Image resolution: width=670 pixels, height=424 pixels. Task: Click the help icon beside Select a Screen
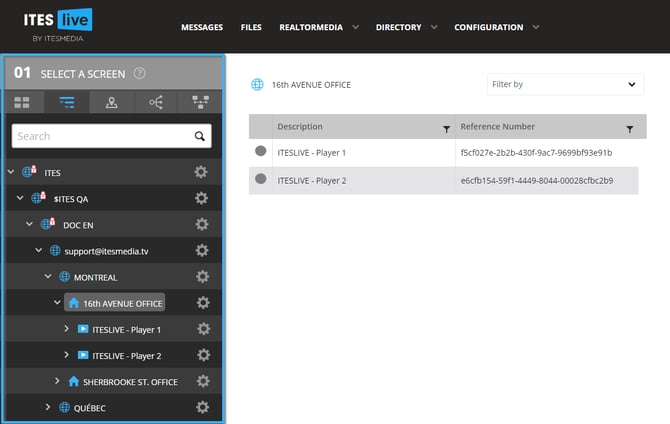[140, 73]
